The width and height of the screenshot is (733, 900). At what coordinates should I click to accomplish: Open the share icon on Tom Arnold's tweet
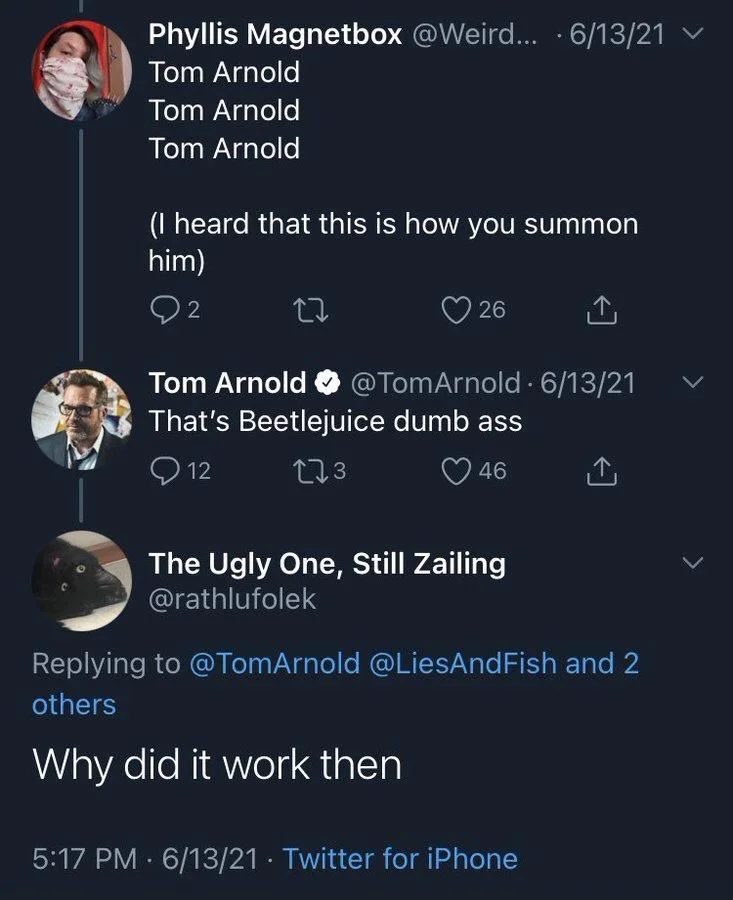pos(601,470)
